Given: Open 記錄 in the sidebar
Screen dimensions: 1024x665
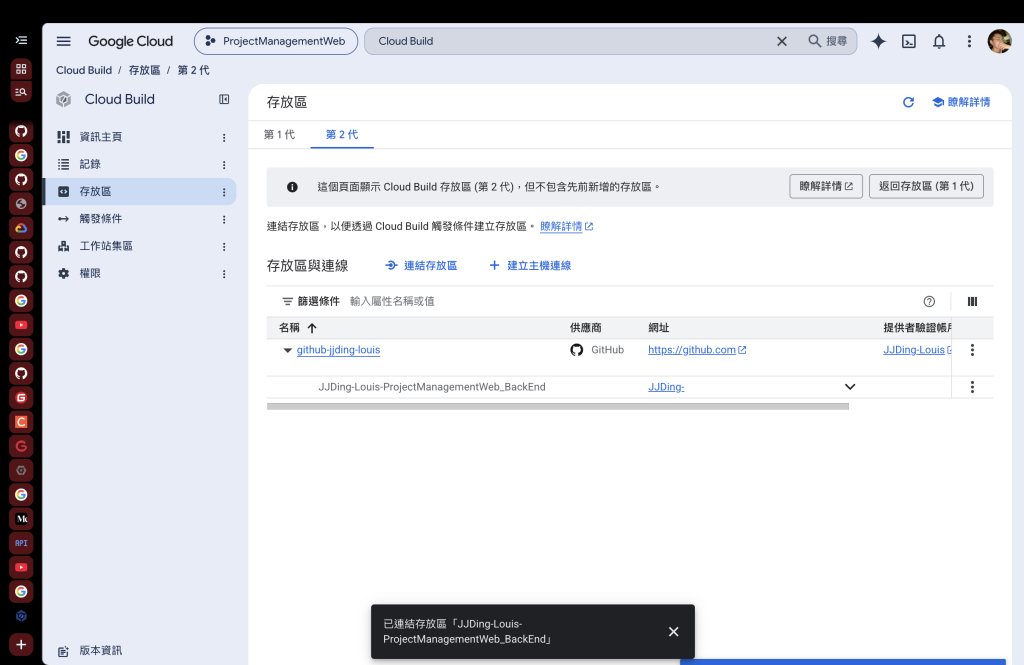Looking at the screenshot, I should tap(90, 164).
